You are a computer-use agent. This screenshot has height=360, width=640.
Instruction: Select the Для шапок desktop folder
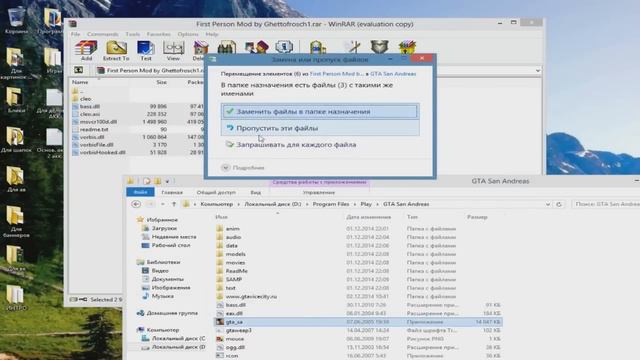click(16, 140)
